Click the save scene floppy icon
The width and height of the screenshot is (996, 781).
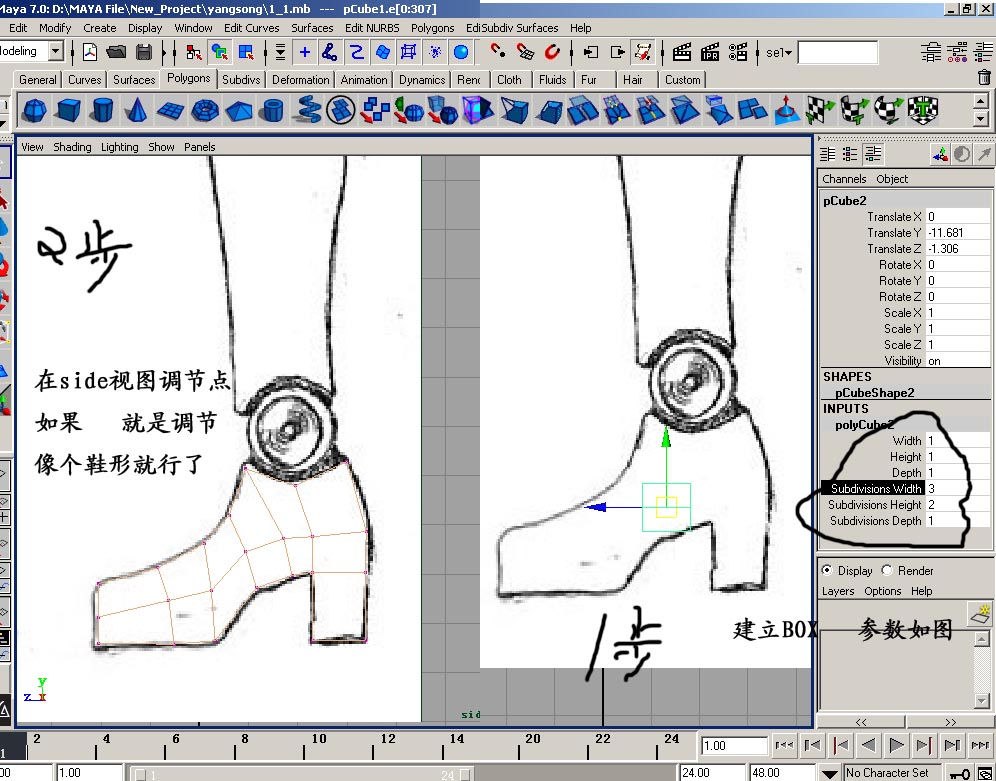[x=144, y=51]
